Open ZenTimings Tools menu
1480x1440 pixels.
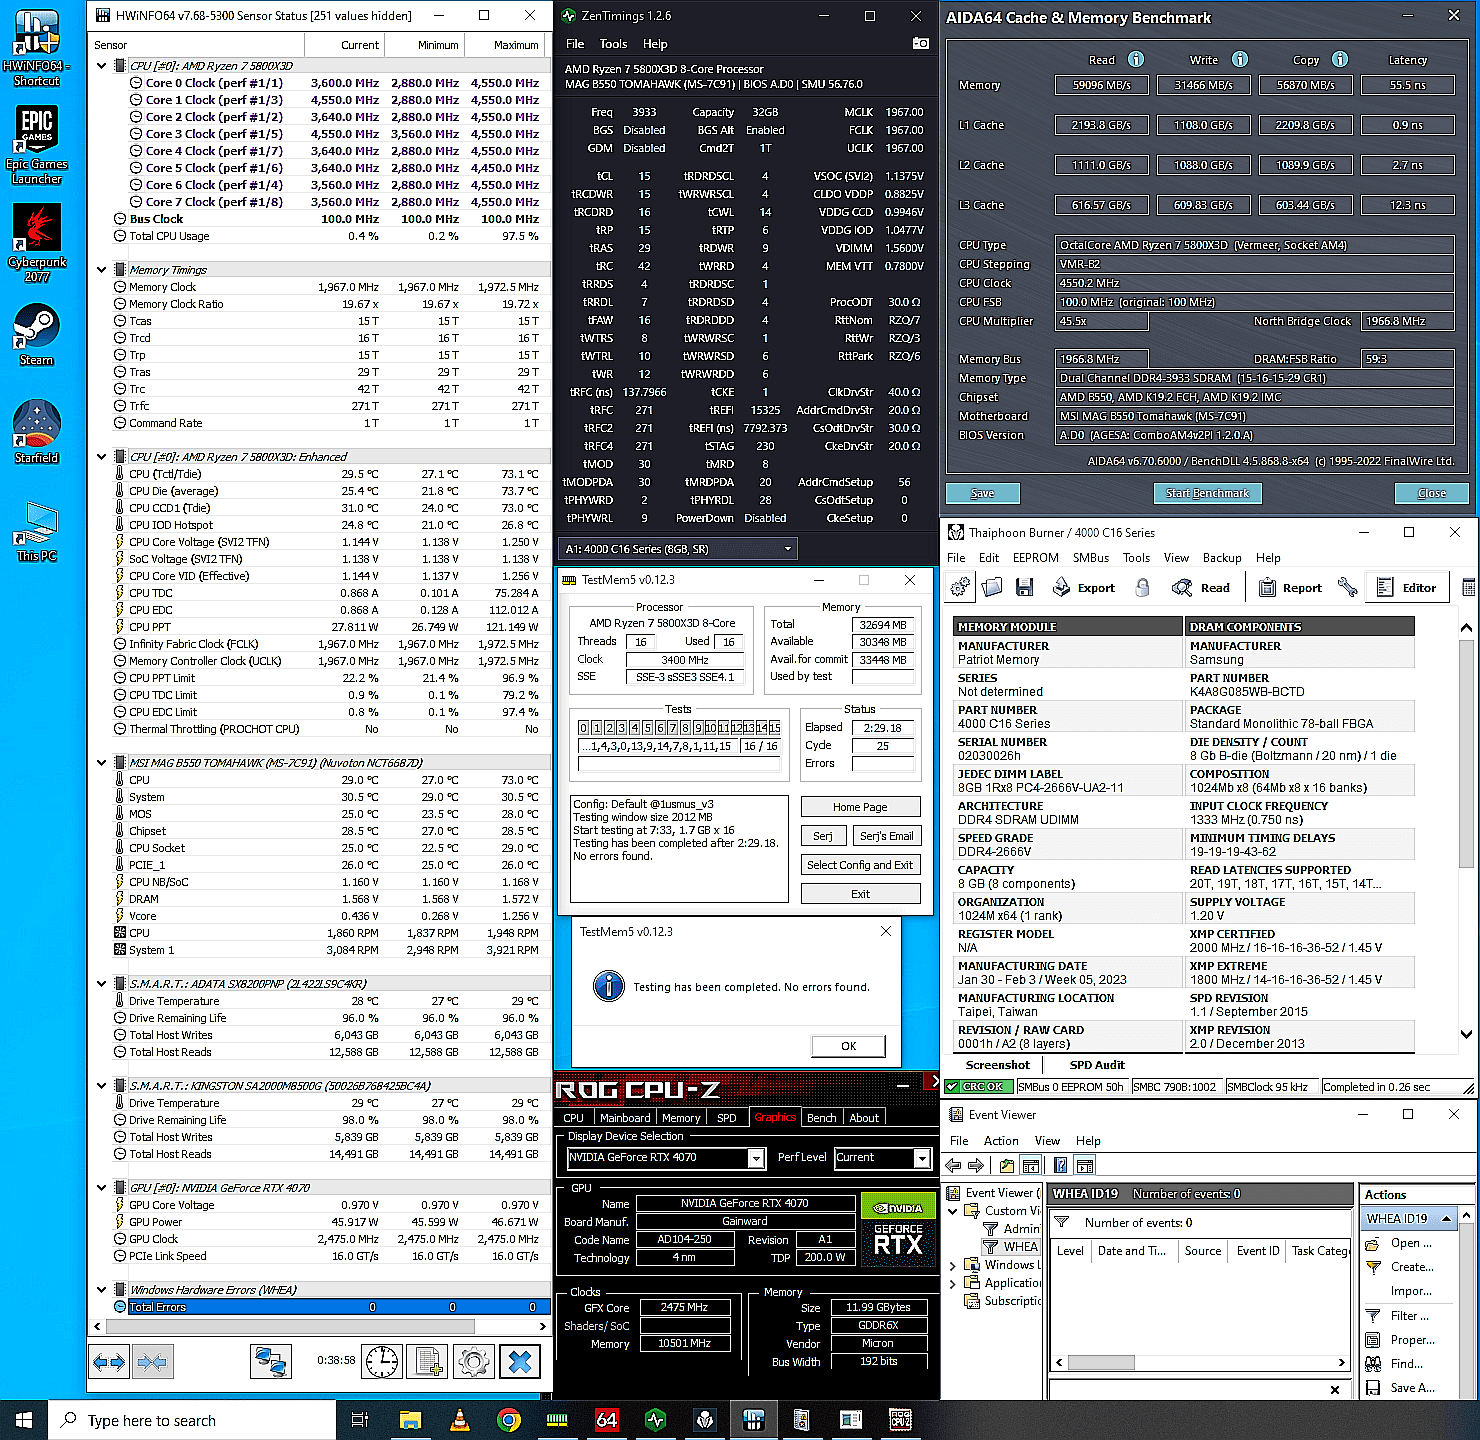[x=613, y=44]
